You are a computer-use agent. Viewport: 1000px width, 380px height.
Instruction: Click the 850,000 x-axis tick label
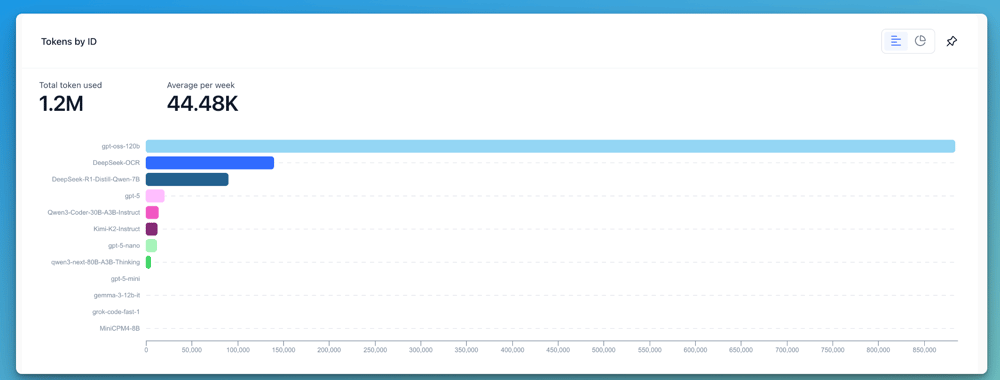click(x=924, y=350)
